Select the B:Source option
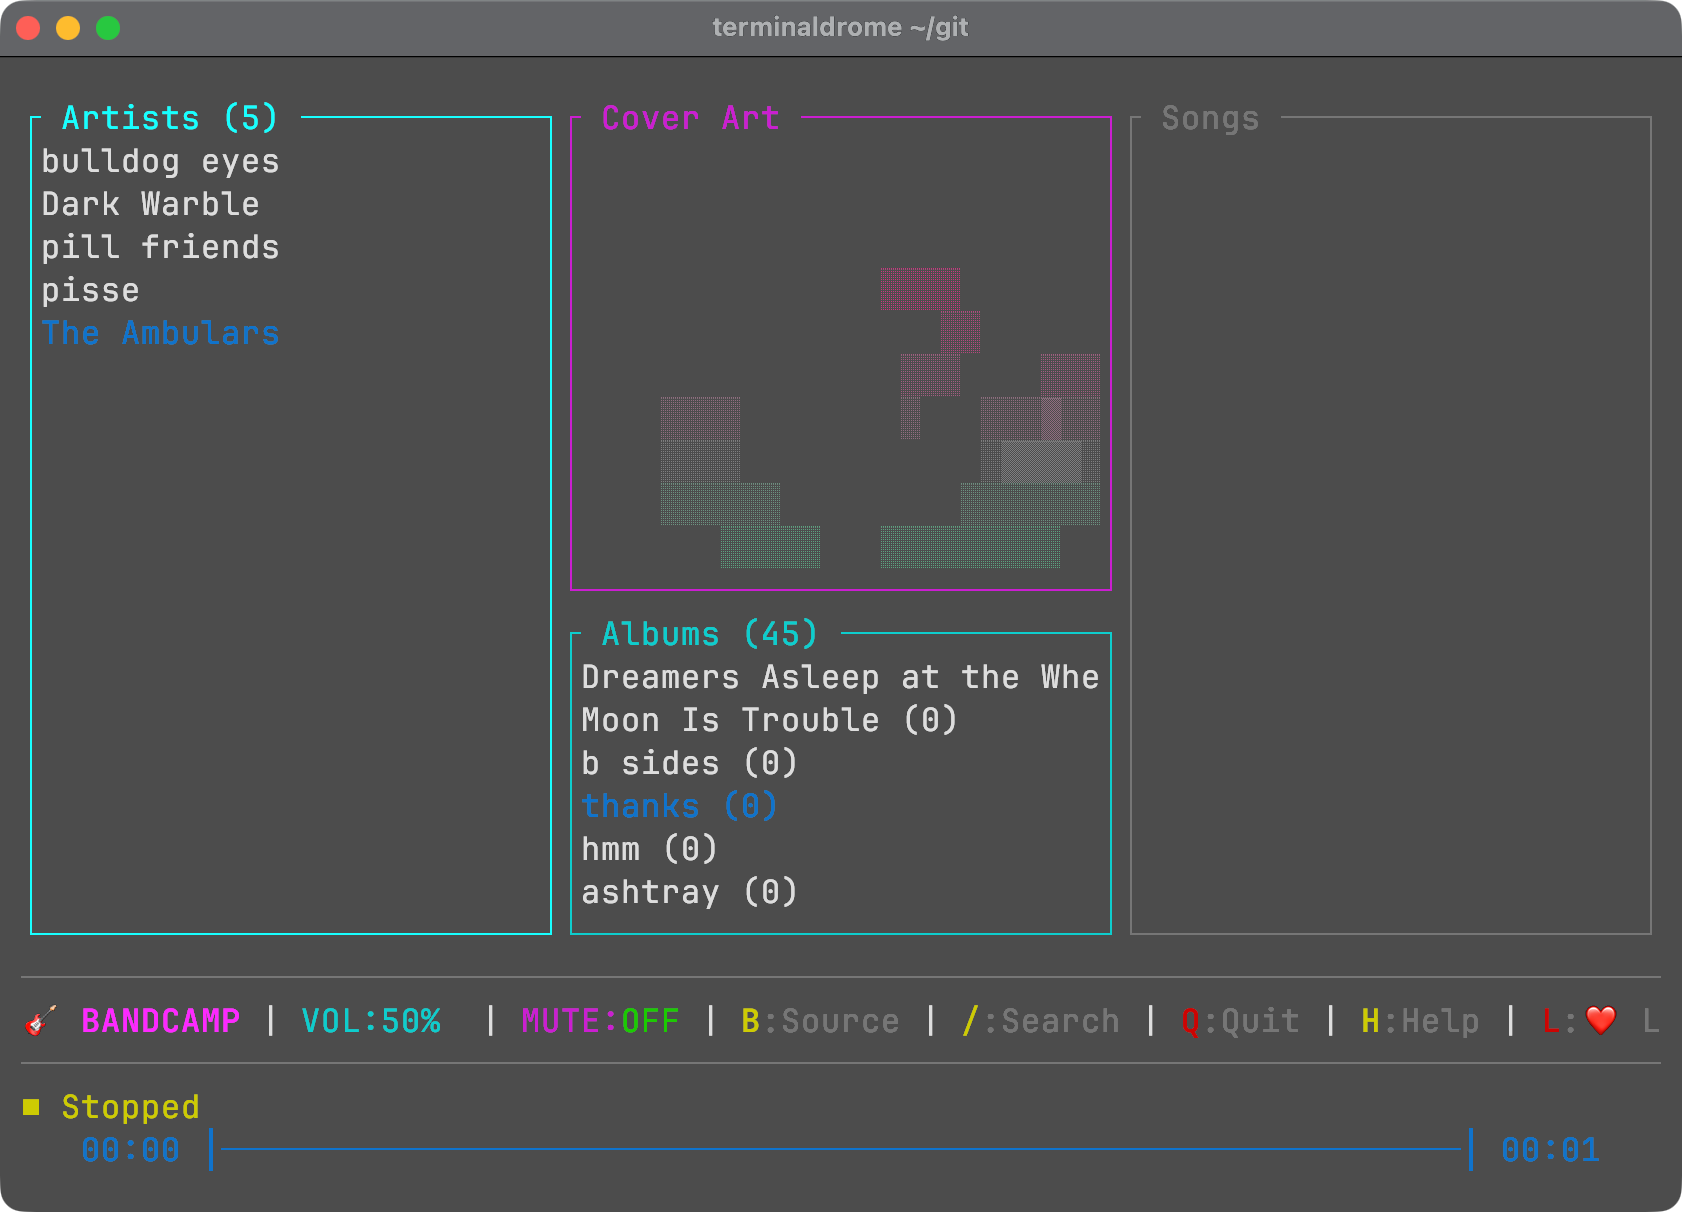 (x=820, y=1021)
